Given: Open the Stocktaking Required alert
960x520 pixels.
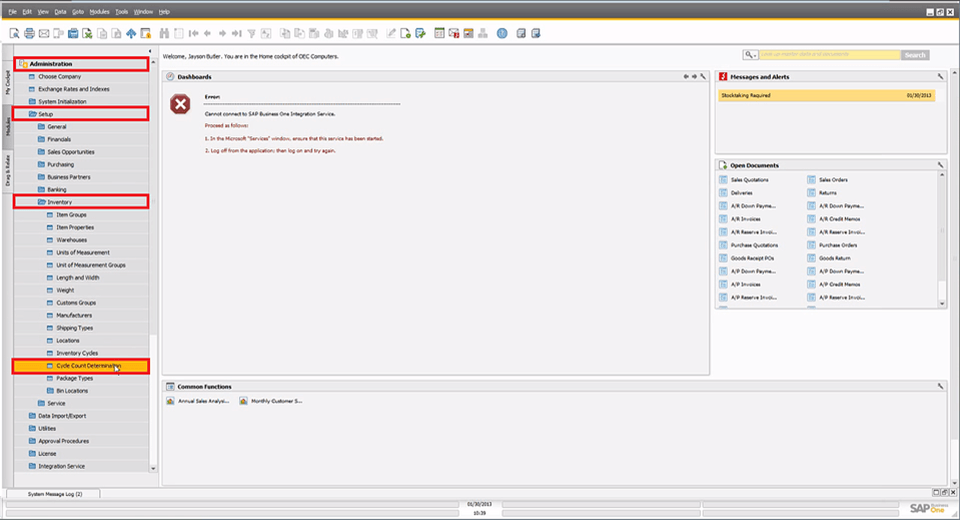Looking at the screenshot, I should click(827, 96).
